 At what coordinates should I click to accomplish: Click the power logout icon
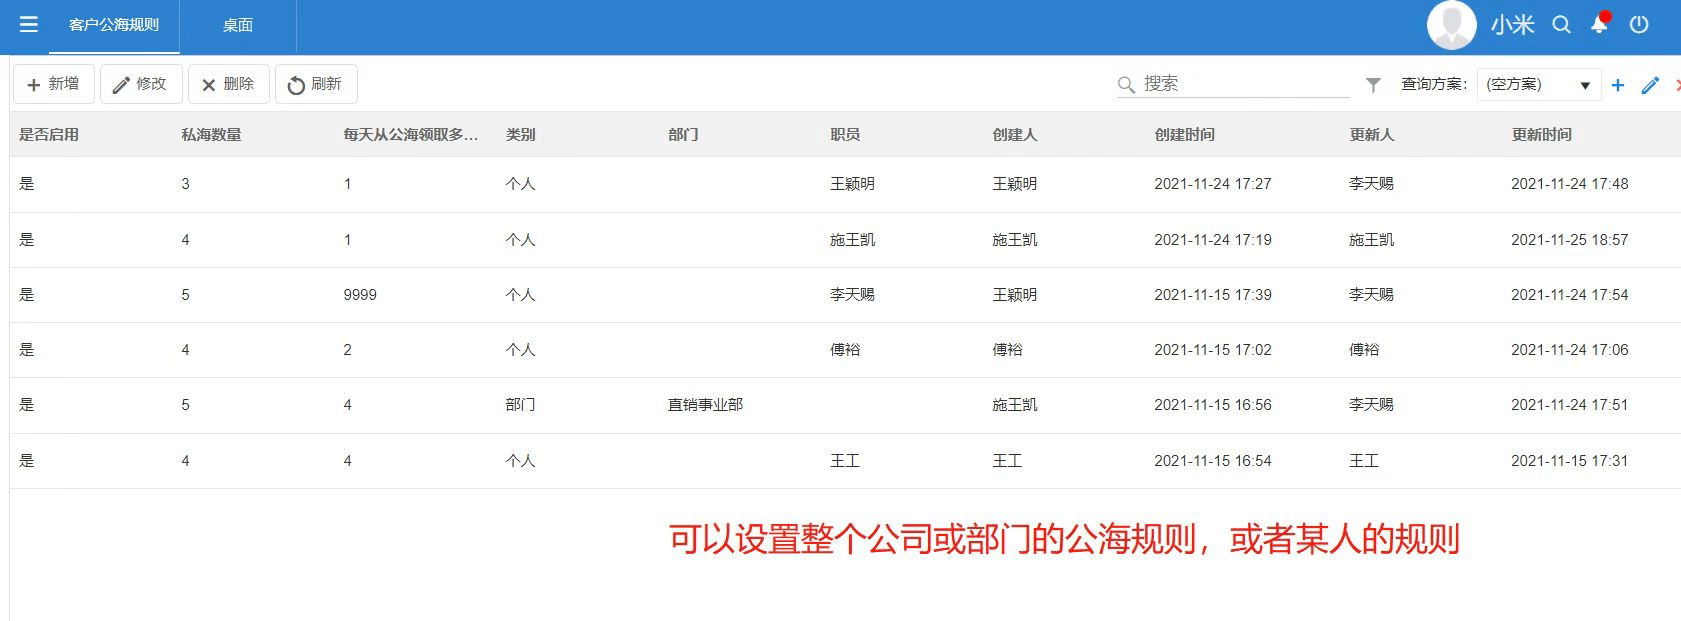1639,25
